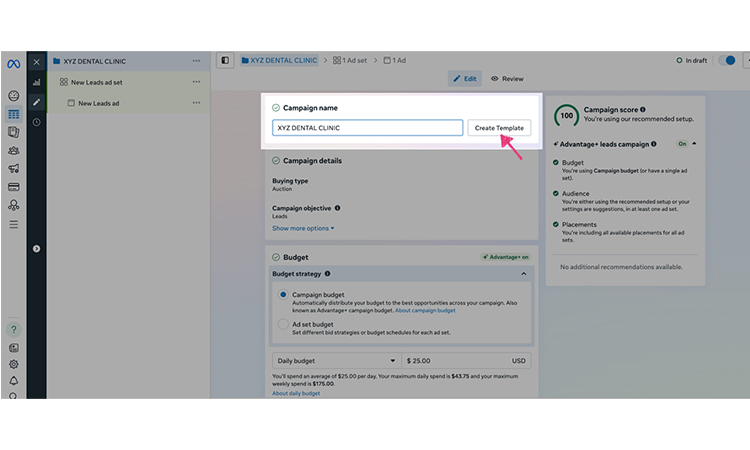Click XYZ DENTAL CLINIC breadcrumb
The height and width of the screenshot is (450, 750).
(279, 60)
